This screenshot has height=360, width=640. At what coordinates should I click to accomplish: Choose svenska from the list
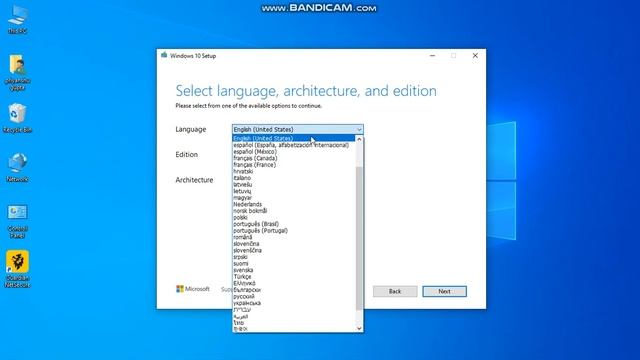point(294,270)
